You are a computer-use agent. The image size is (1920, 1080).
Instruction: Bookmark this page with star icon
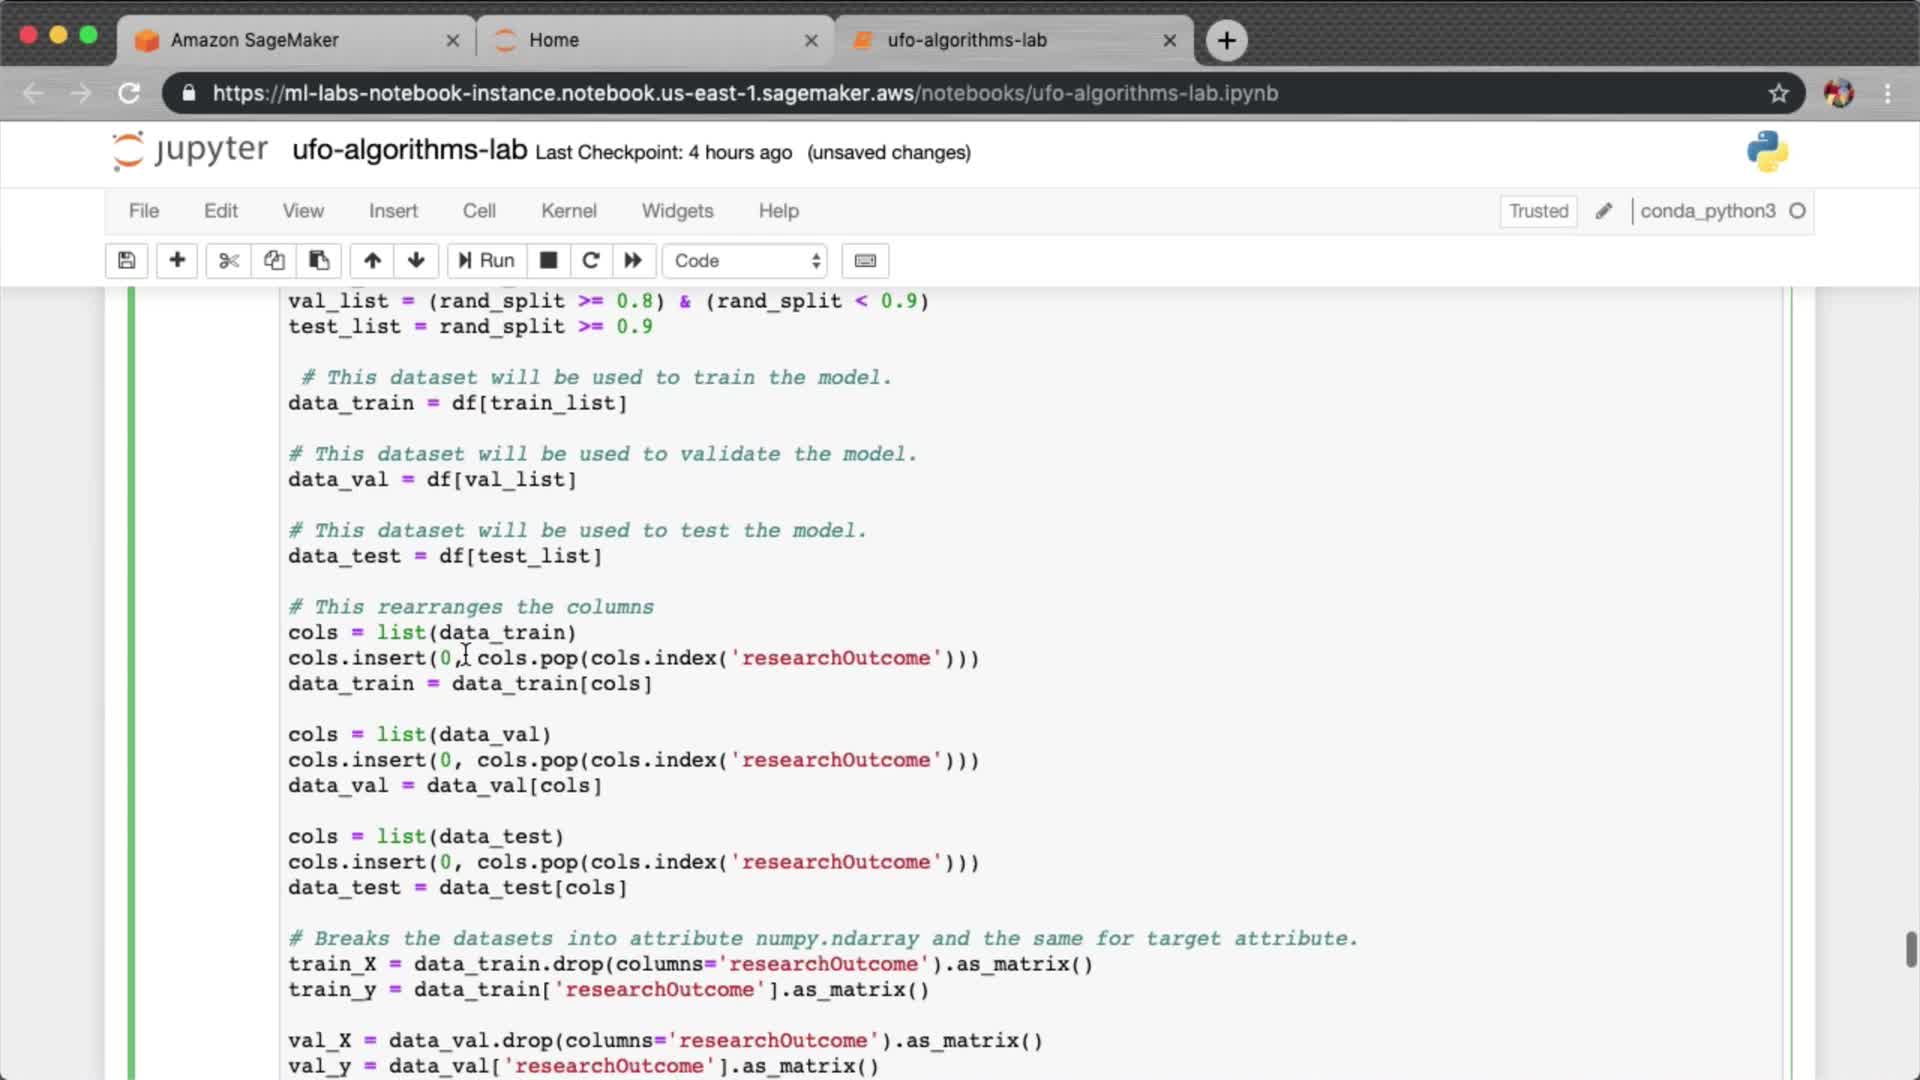point(1778,93)
